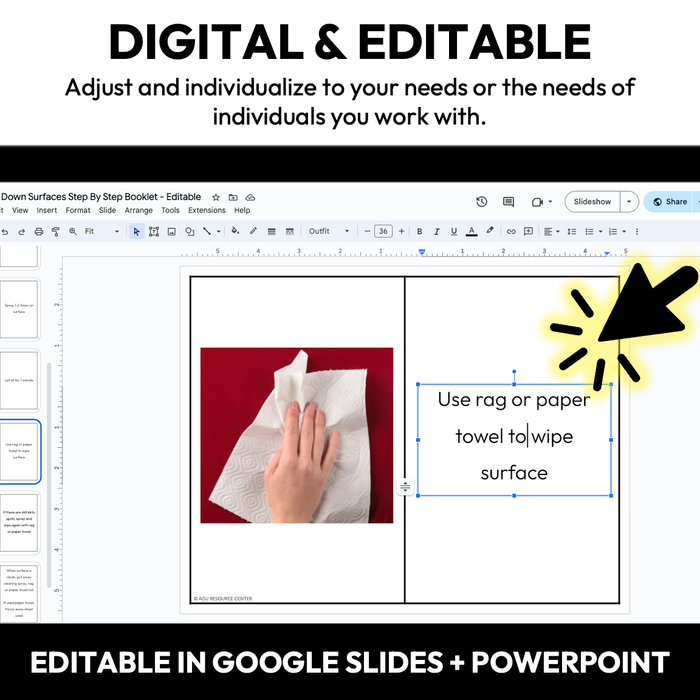This screenshot has height=700, width=700.
Task: Click the insert link icon
Action: click(511, 231)
